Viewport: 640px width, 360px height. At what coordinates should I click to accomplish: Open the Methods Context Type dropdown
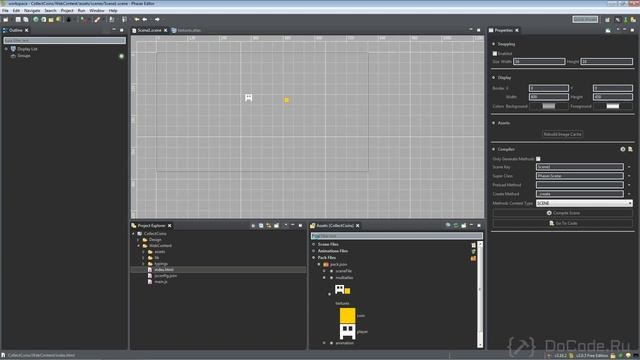584,203
